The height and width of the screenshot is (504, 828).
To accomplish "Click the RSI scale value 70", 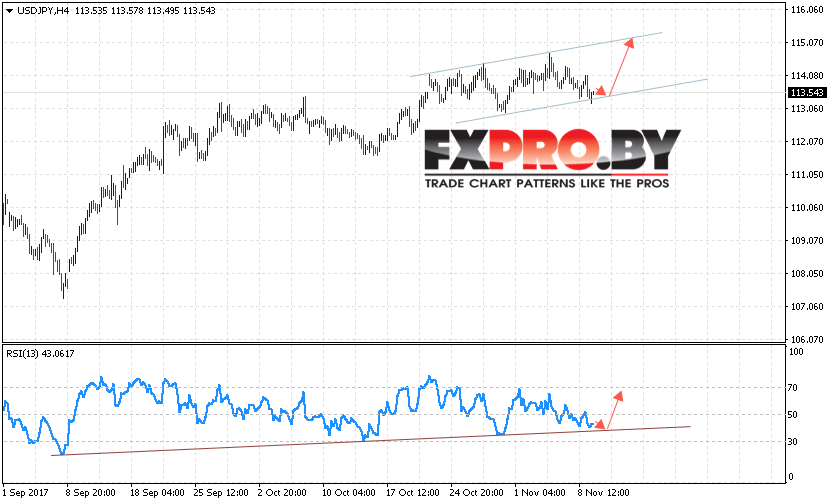I will click(x=793, y=387).
